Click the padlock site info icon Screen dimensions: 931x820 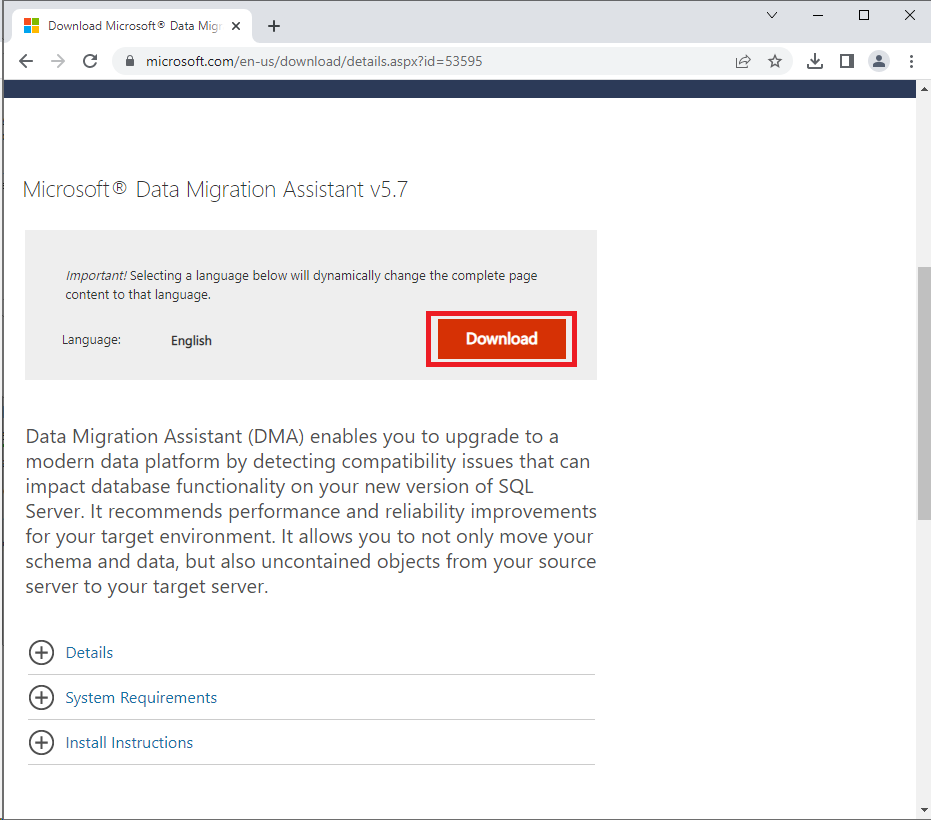pyautogui.click(x=130, y=61)
